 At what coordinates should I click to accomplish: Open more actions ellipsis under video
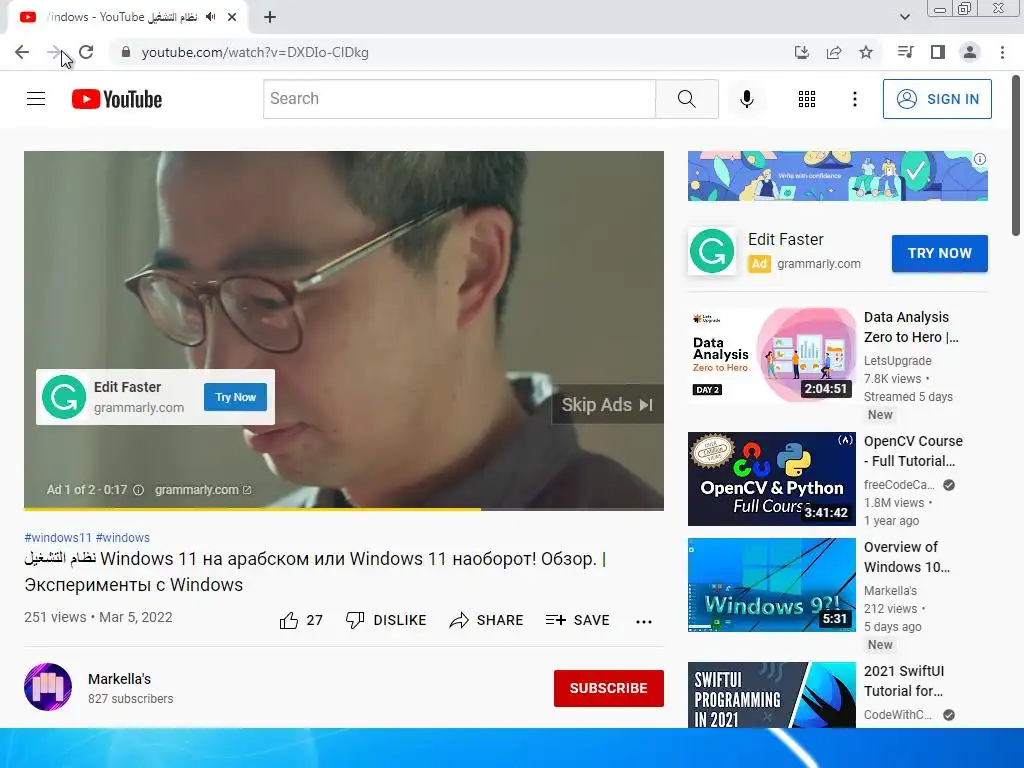644,622
